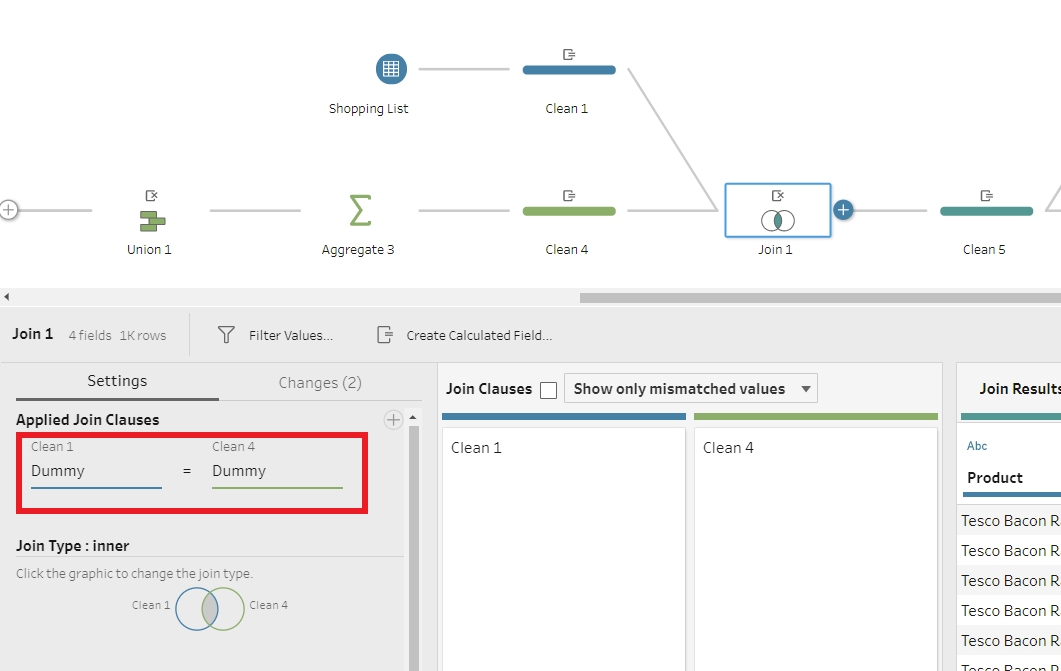The image size is (1061, 671).
Task: Click the Filter Values... label
Action: (x=291, y=336)
